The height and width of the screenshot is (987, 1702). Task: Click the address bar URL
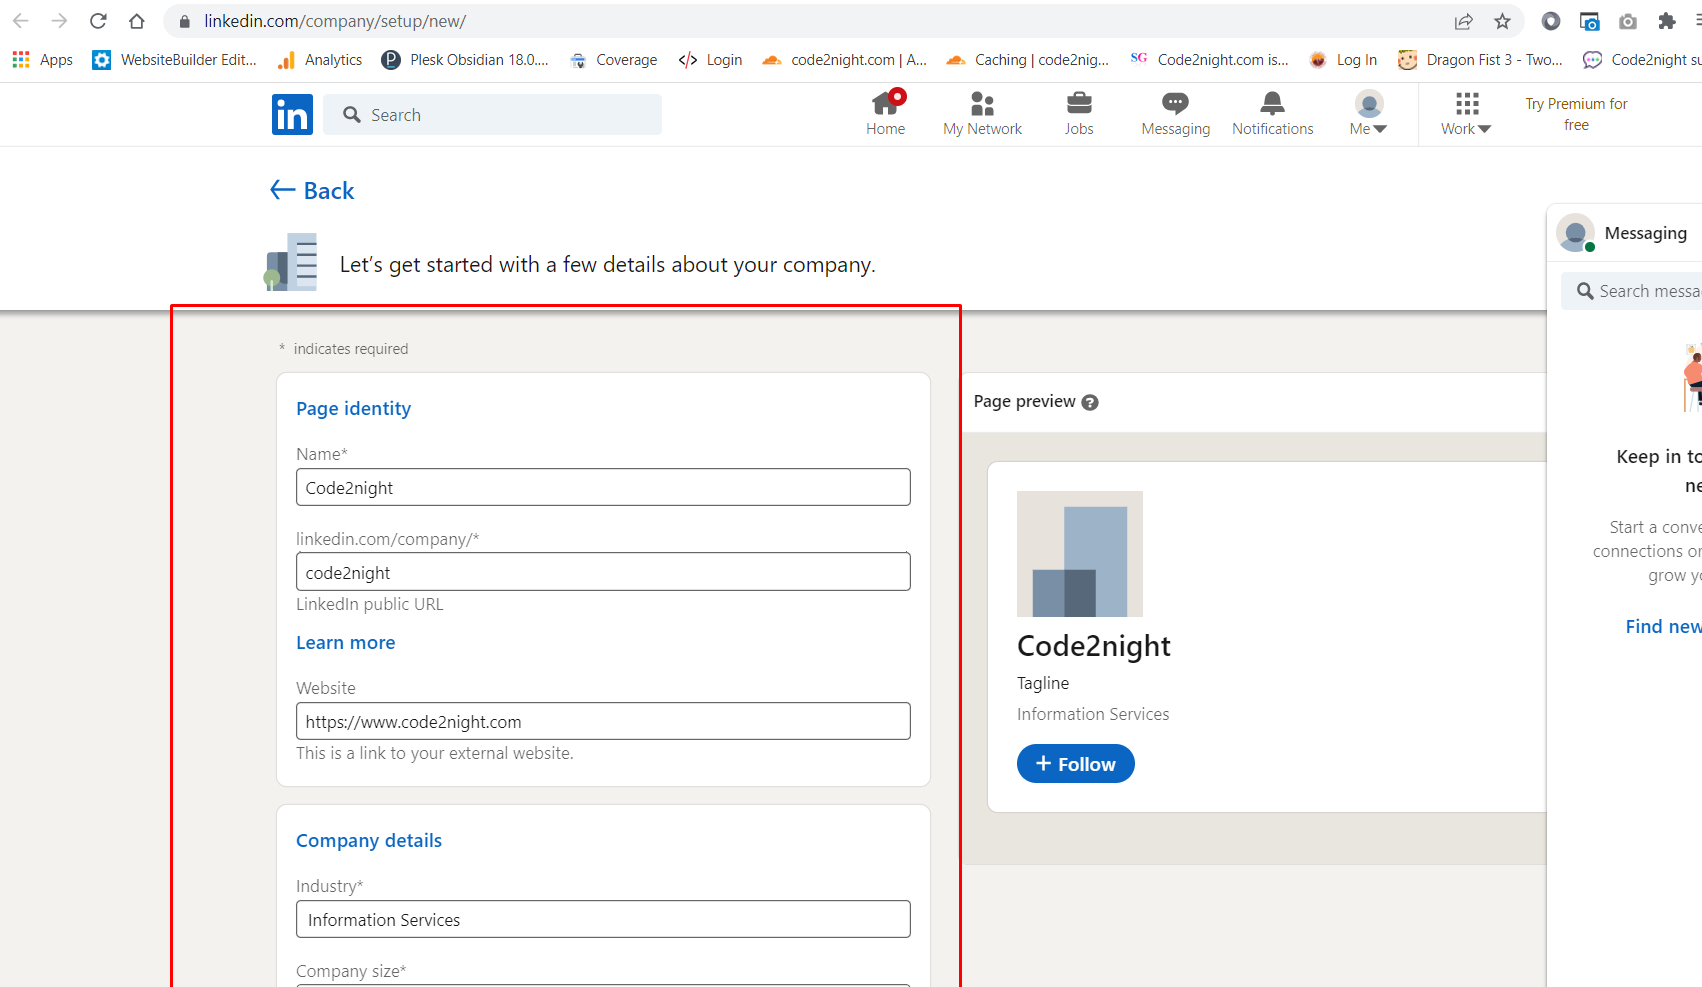click(335, 21)
